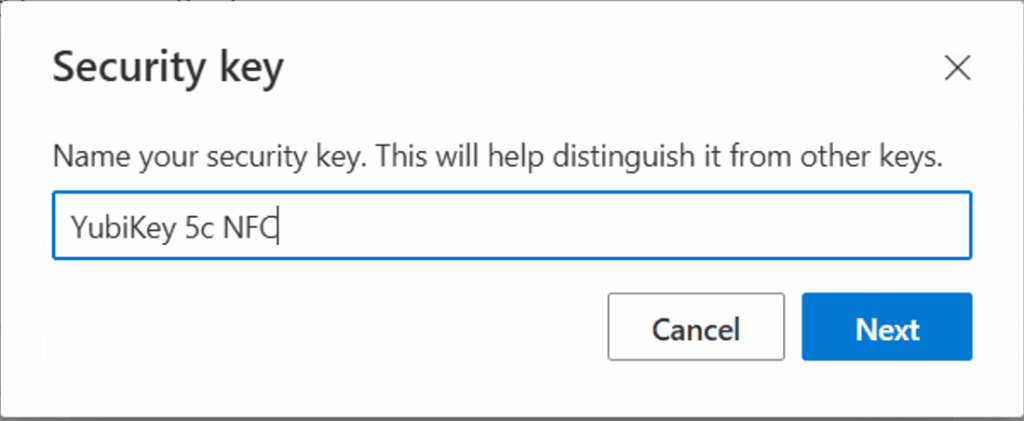Click the blank space left of Cancel
This screenshot has height=421, width=1024.
pos(330,327)
